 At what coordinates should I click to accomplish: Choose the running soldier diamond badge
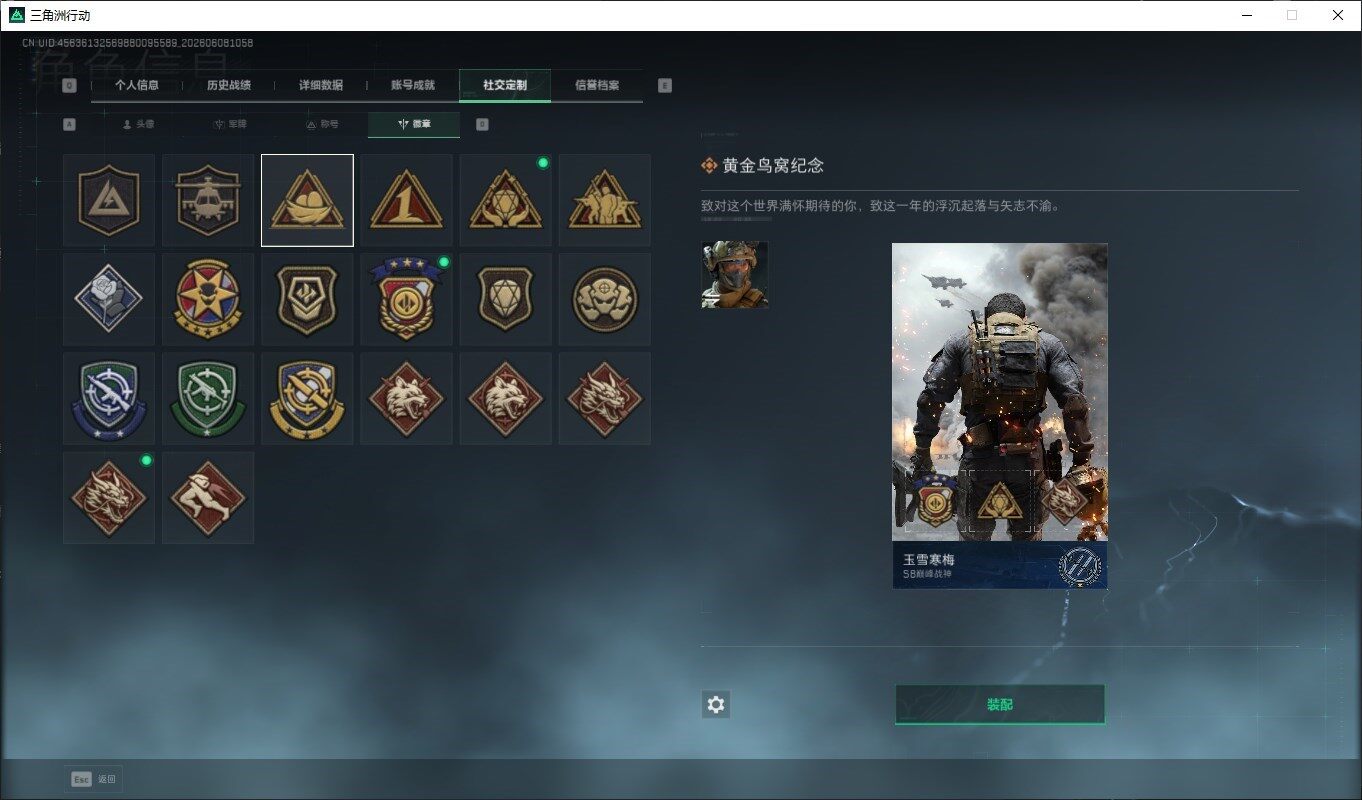pos(208,497)
